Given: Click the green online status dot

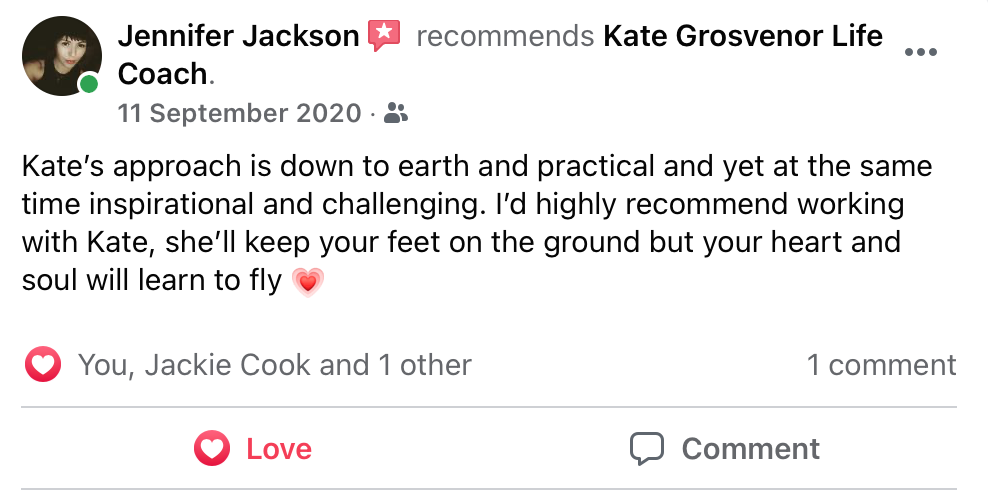Looking at the screenshot, I should pyautogui.click(x=89, y=84).
